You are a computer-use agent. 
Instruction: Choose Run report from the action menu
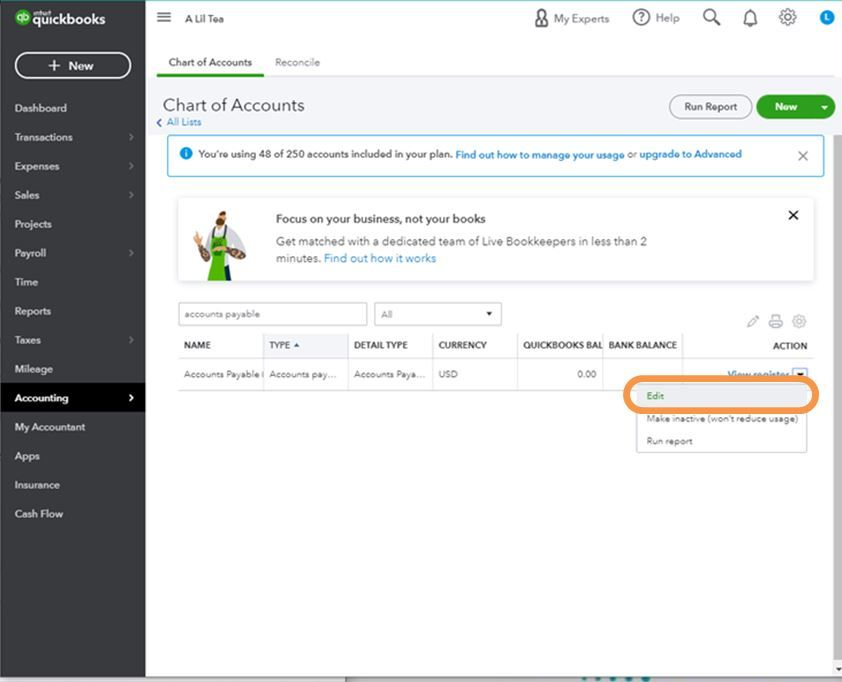[721, 441]
